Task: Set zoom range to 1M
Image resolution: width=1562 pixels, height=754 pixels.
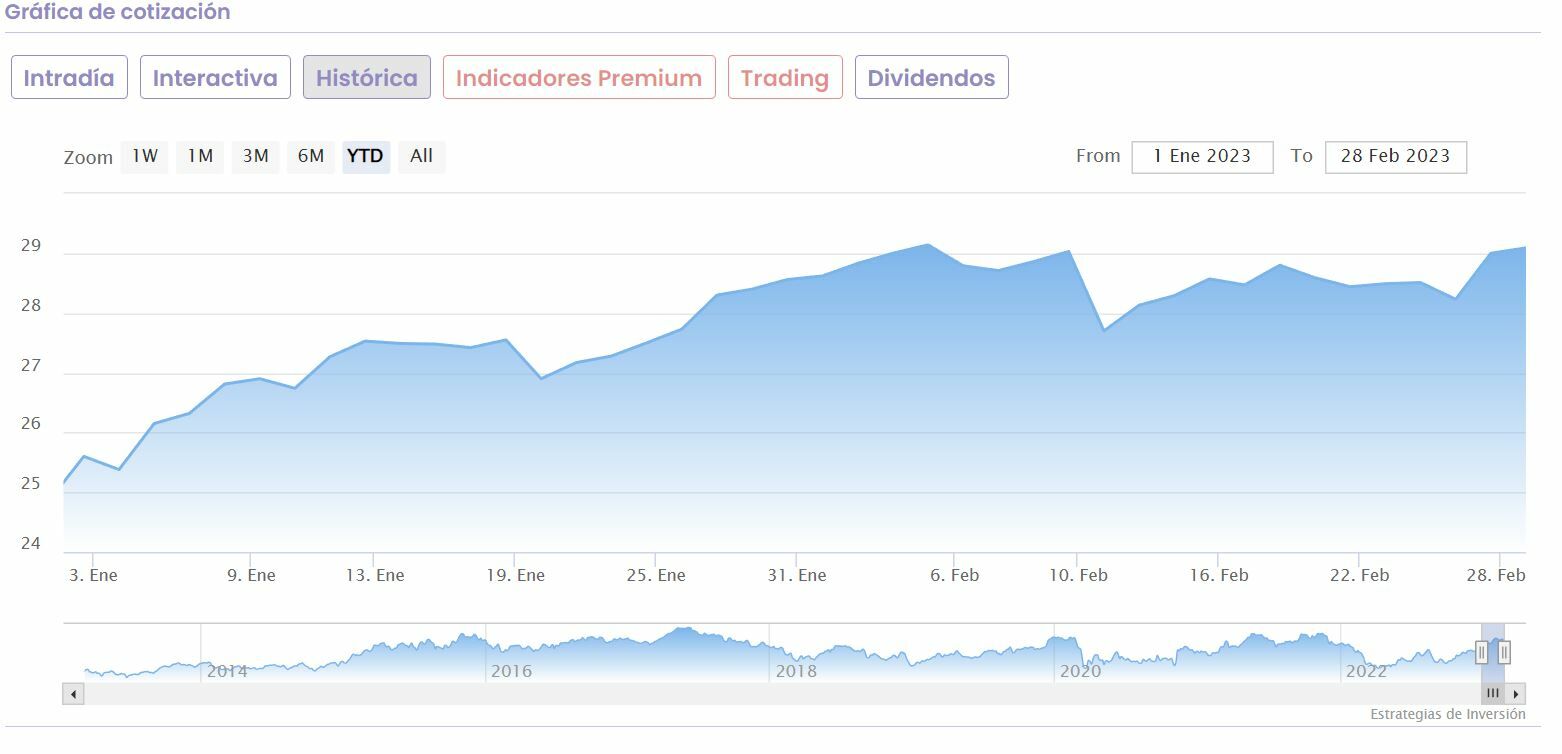Action: 200,156
